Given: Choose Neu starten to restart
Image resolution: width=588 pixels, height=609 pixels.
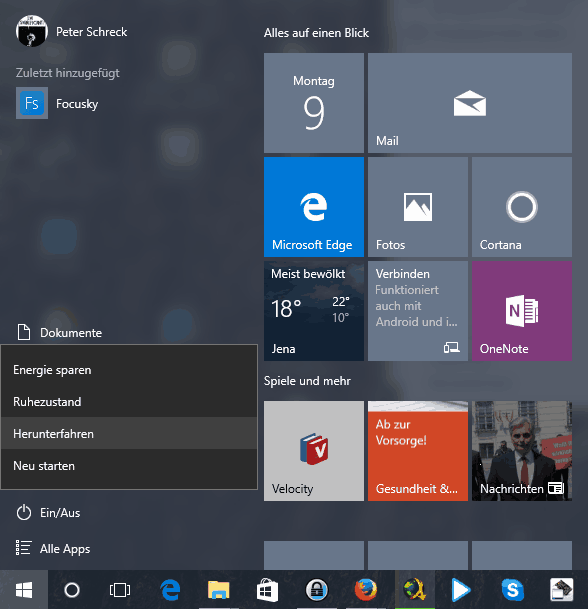Looking at the screenshot, I should pyautogui.click(x=129, y=466).
